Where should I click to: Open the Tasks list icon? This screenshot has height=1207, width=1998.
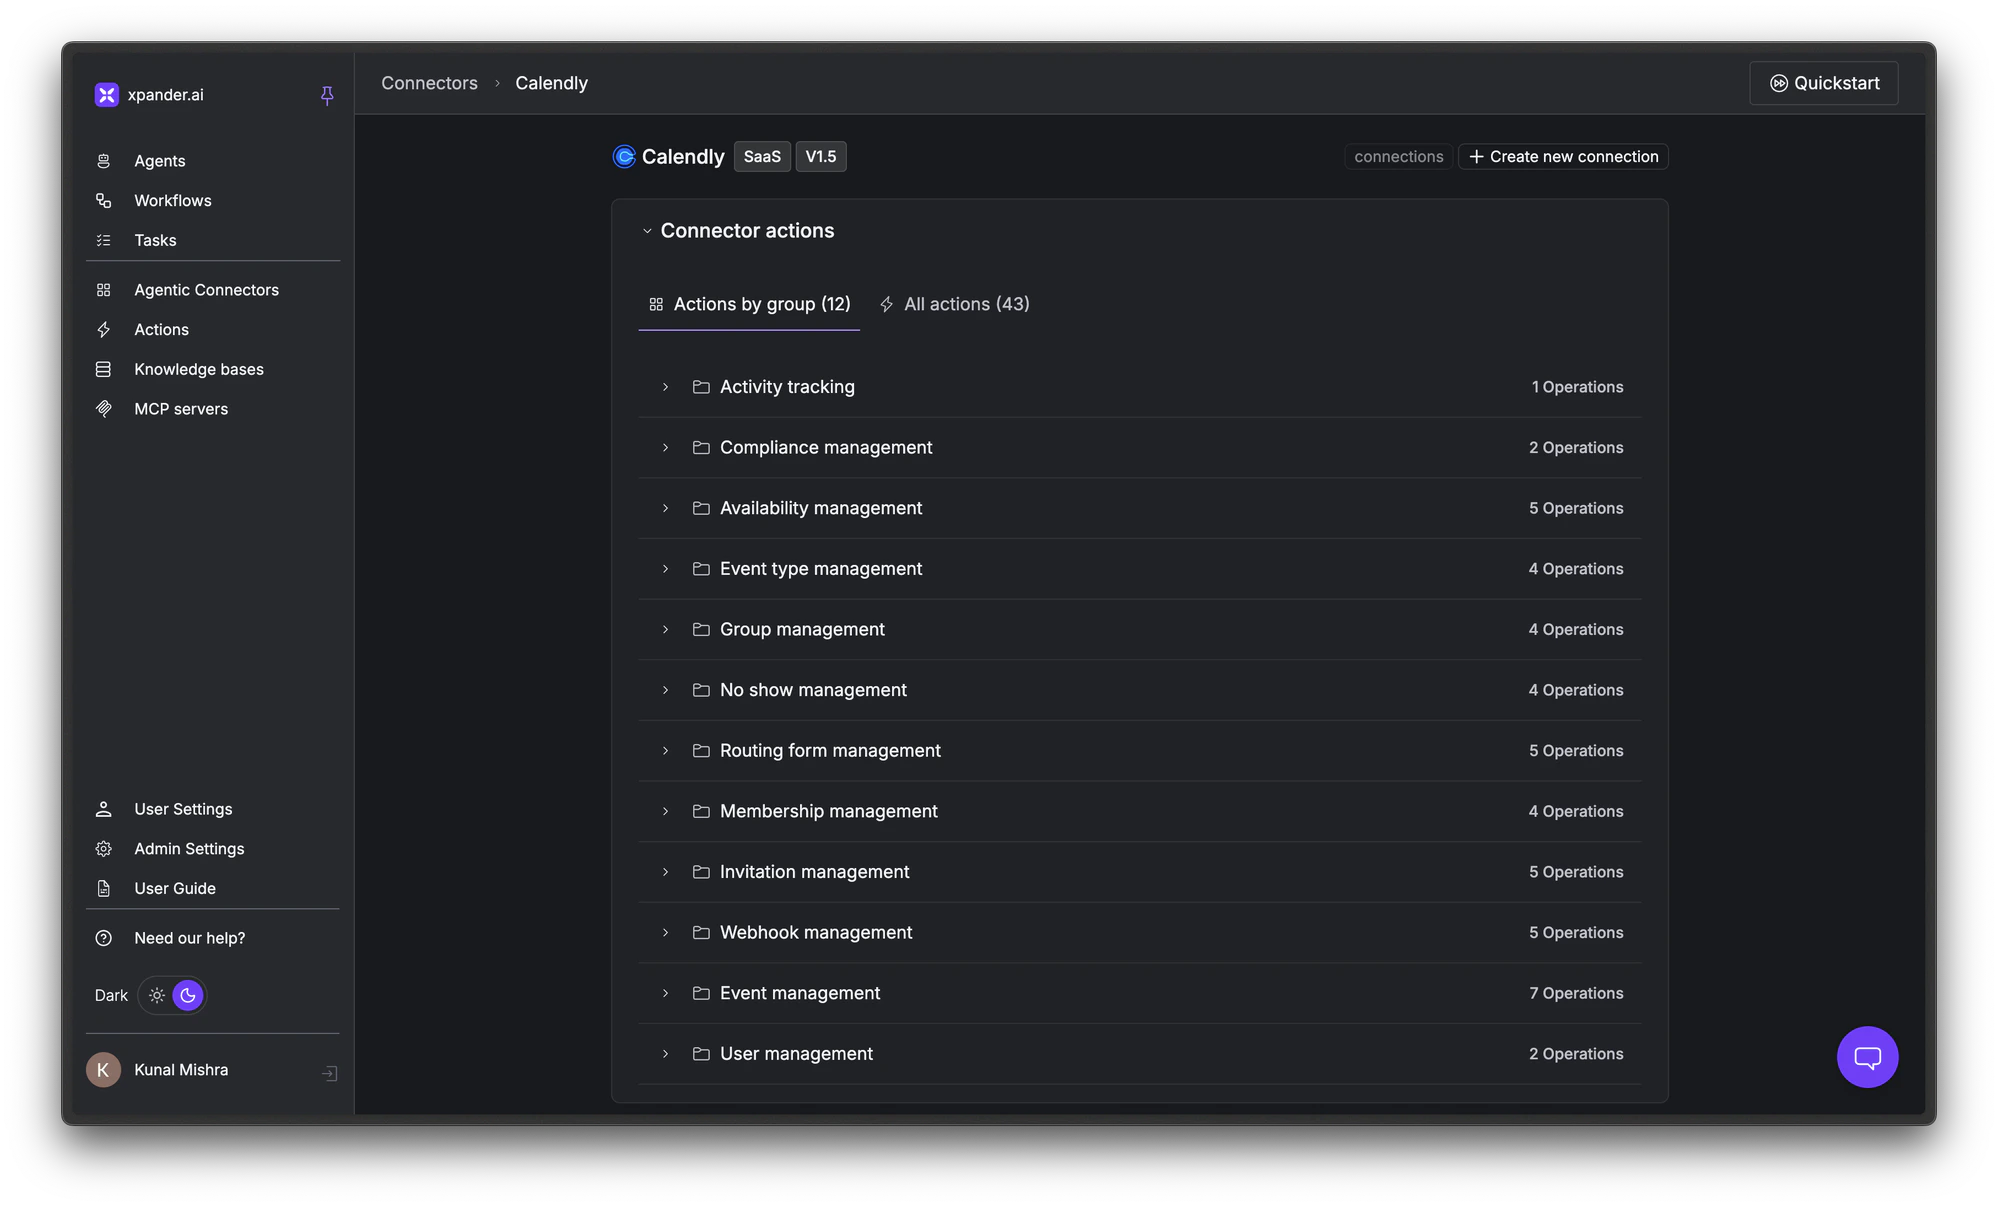click(x=104, y=240)
